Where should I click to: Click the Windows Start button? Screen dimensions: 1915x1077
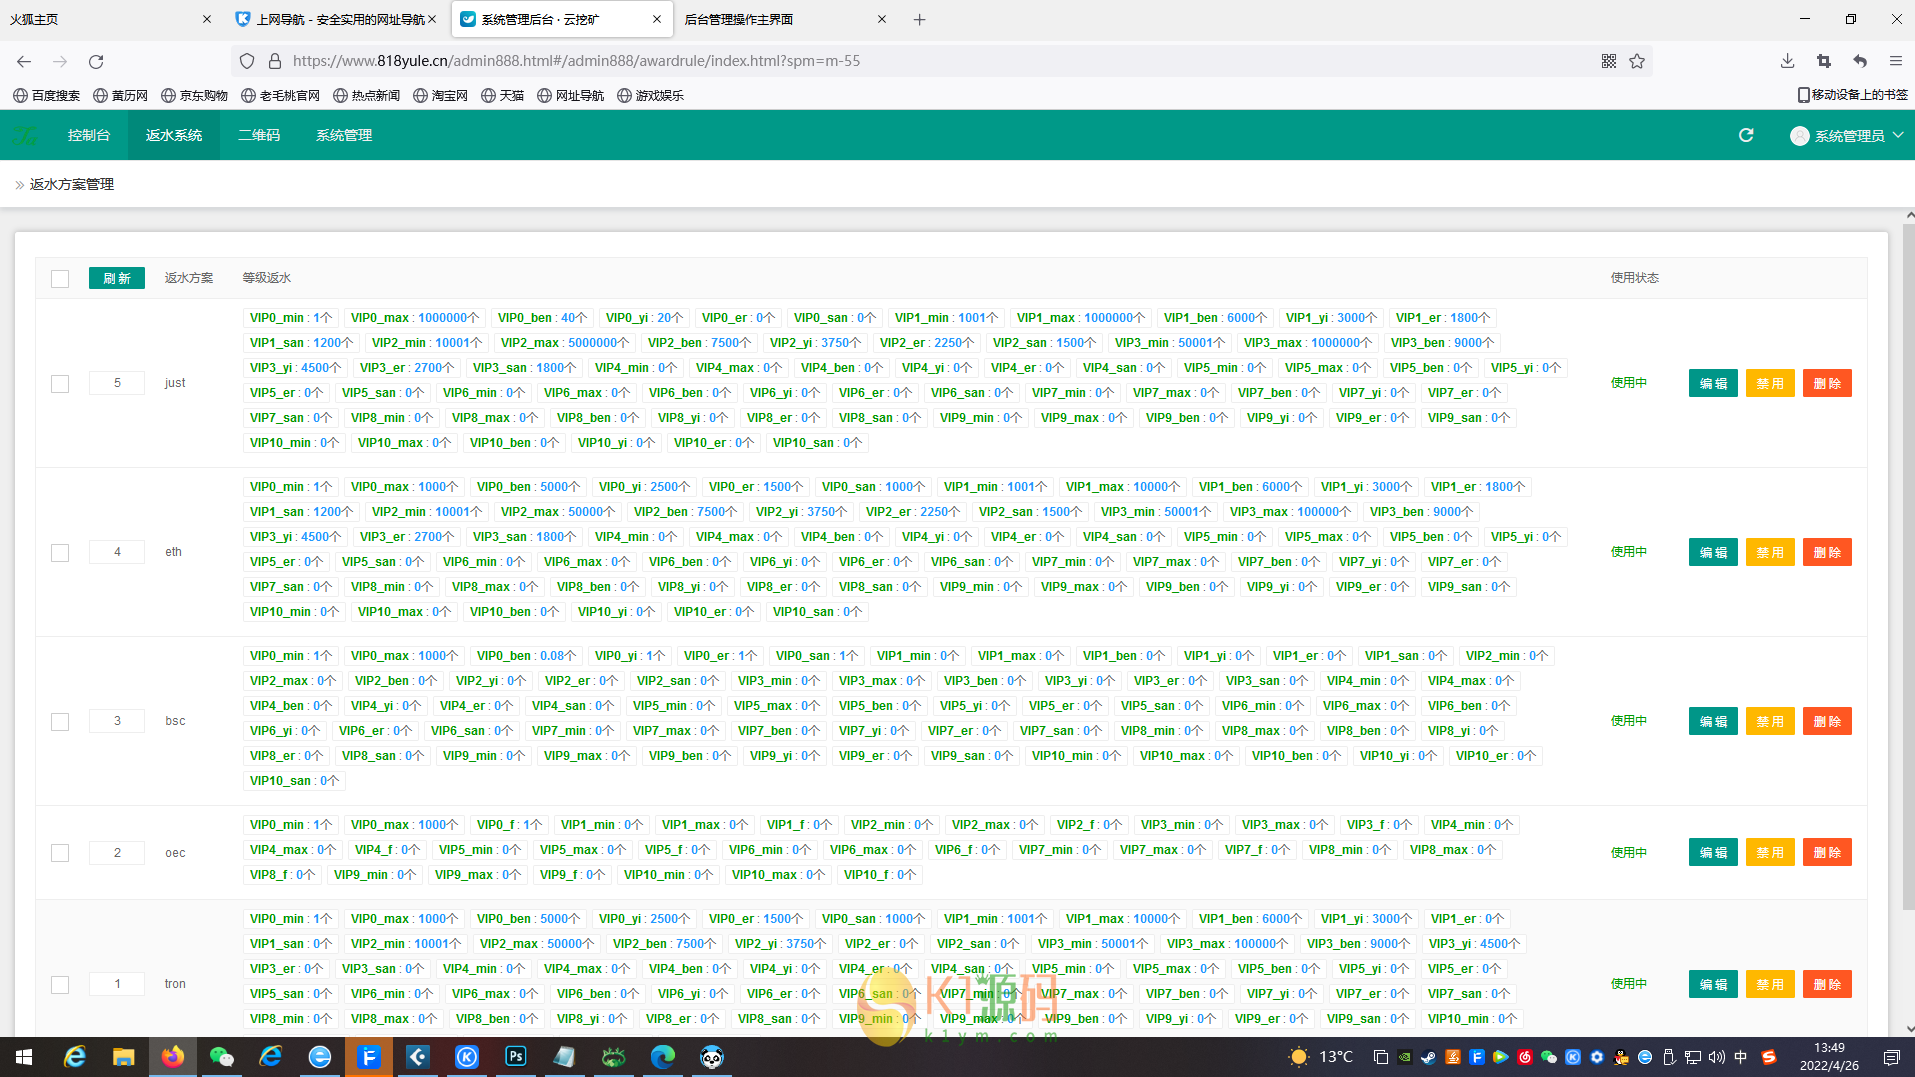point(24,1057)
